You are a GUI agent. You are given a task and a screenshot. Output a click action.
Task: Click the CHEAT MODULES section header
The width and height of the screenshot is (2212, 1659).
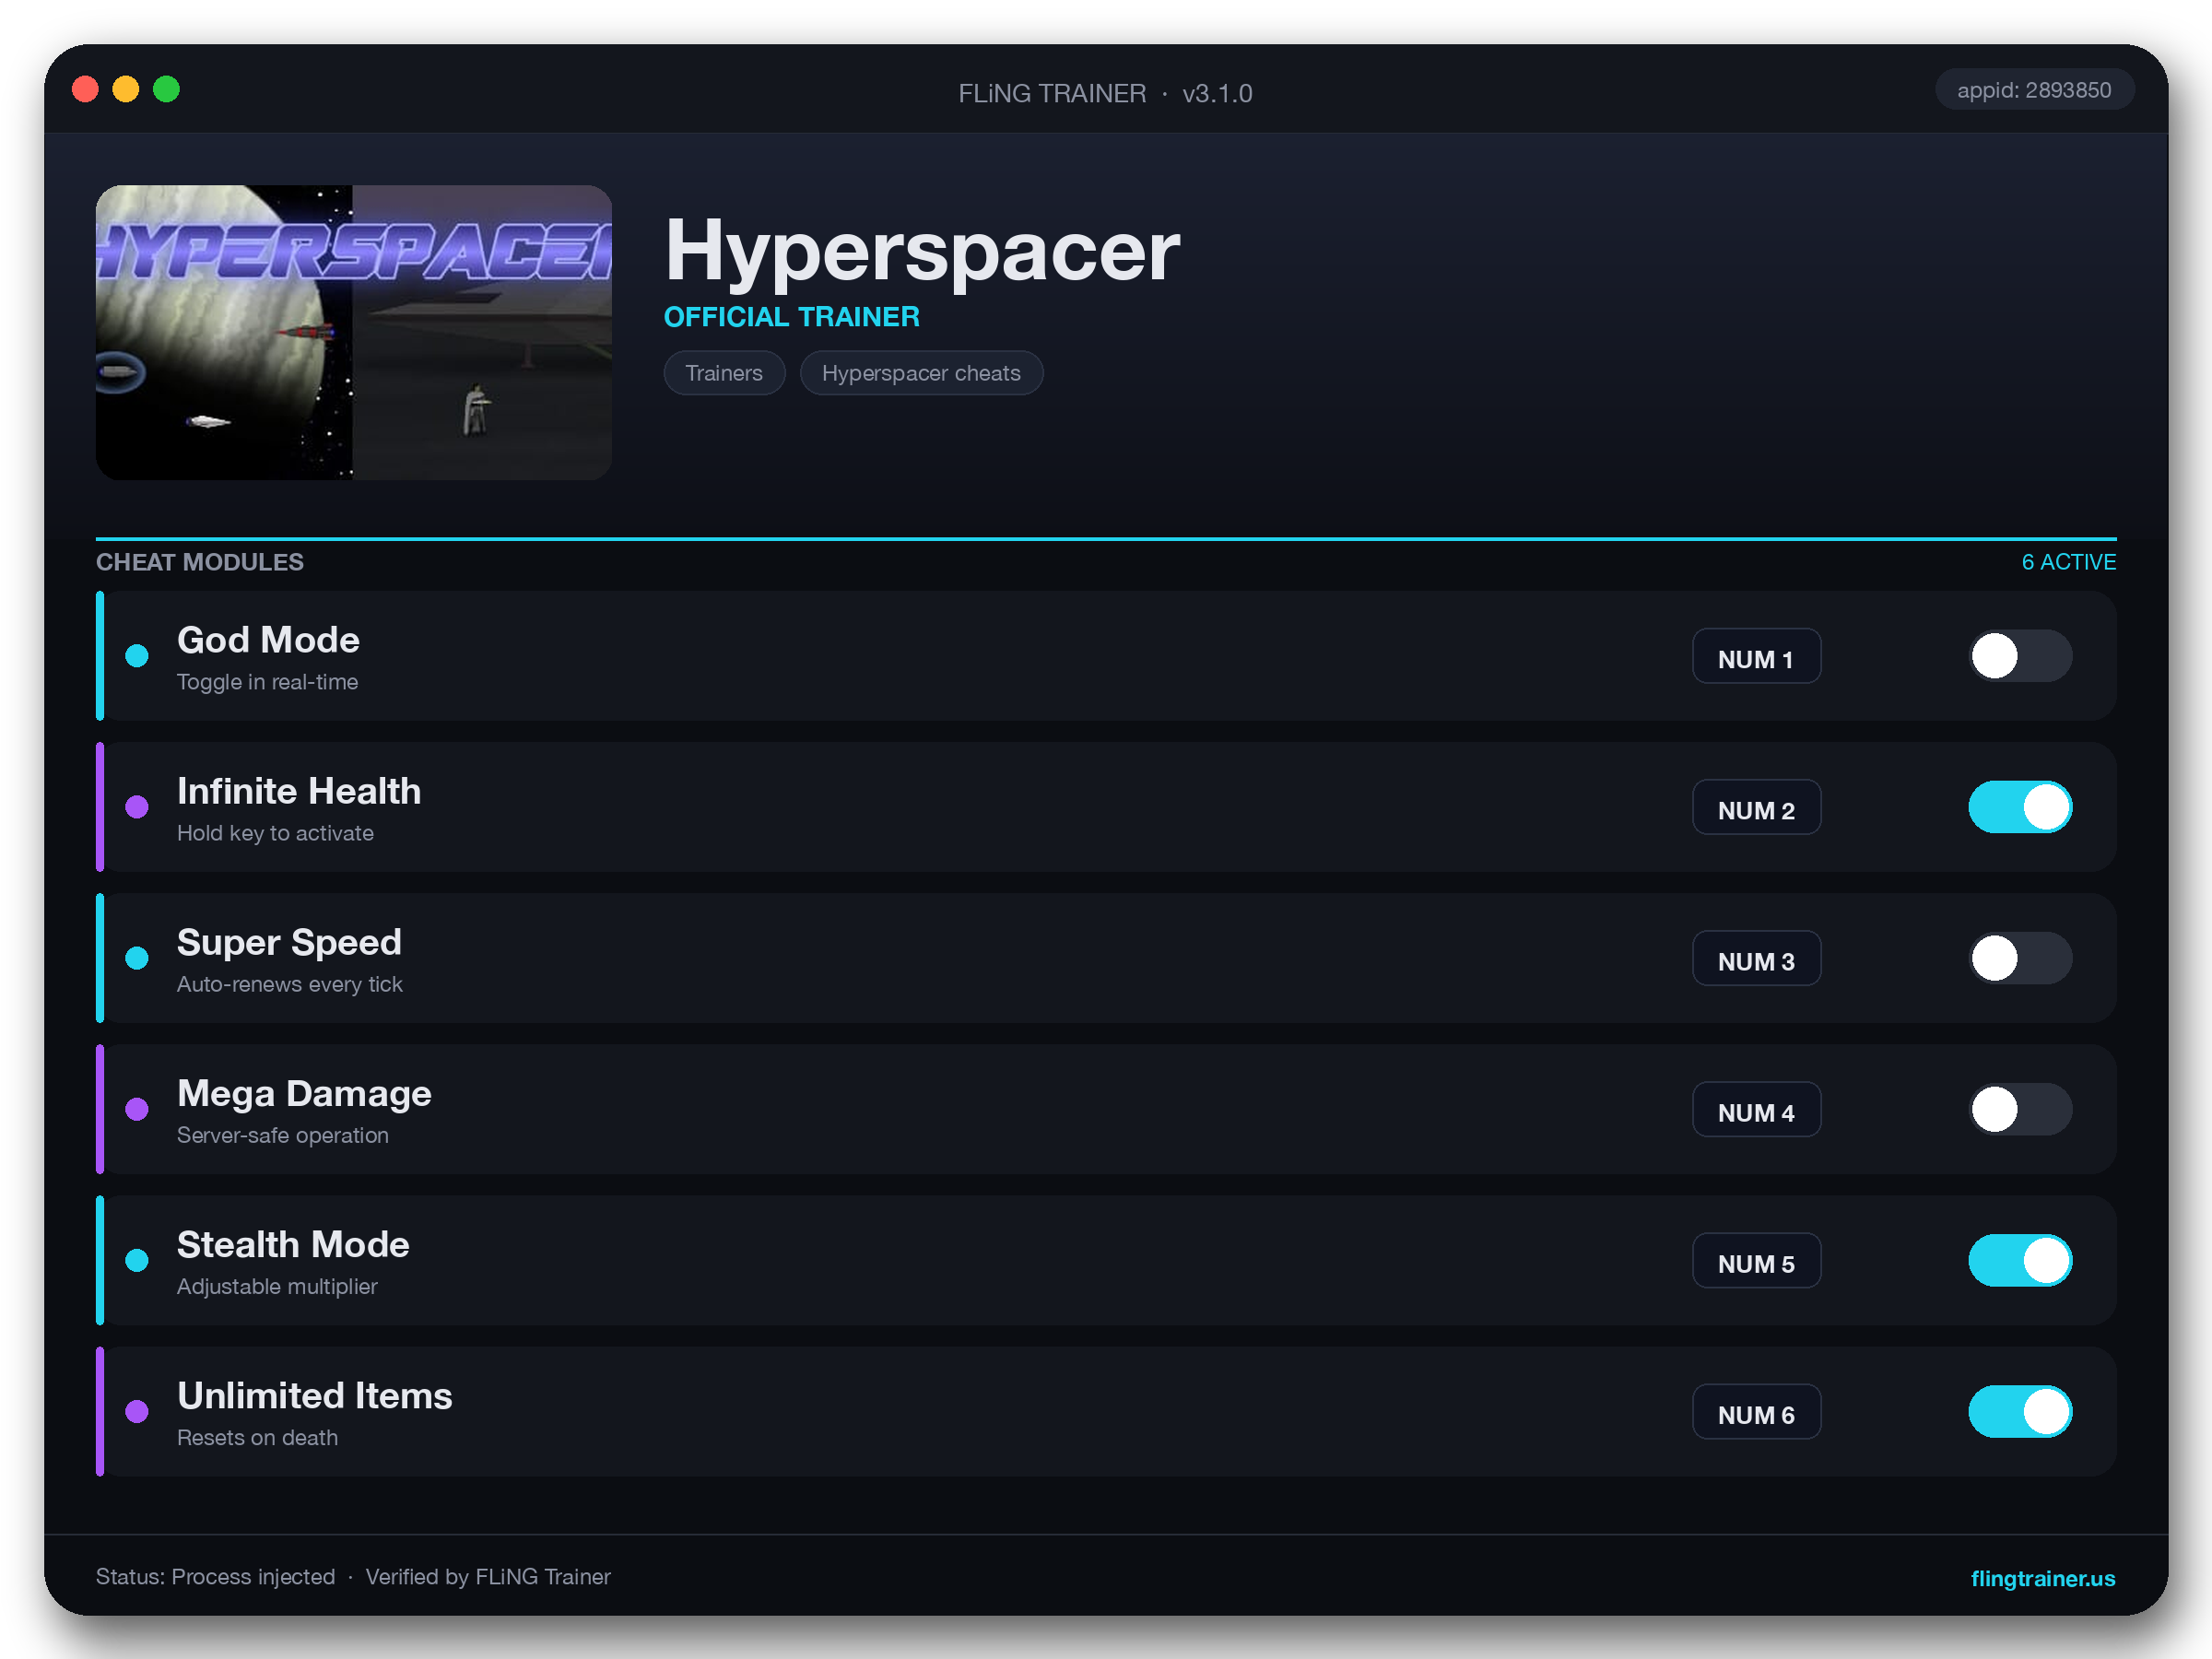(200, 562)
